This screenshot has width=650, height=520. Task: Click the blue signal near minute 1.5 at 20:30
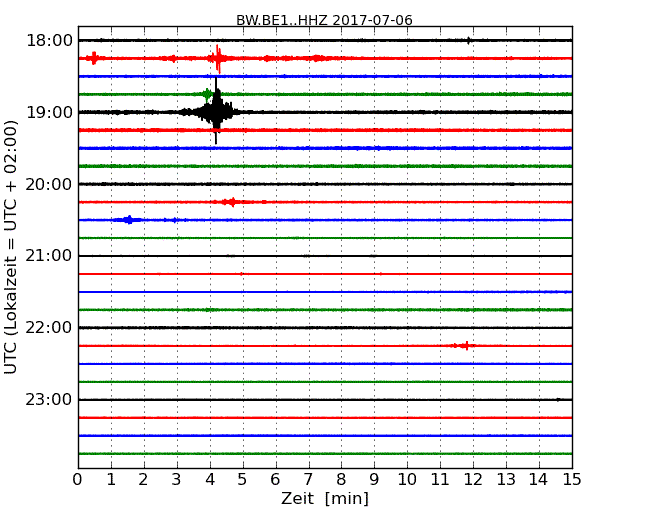point(129,220)
